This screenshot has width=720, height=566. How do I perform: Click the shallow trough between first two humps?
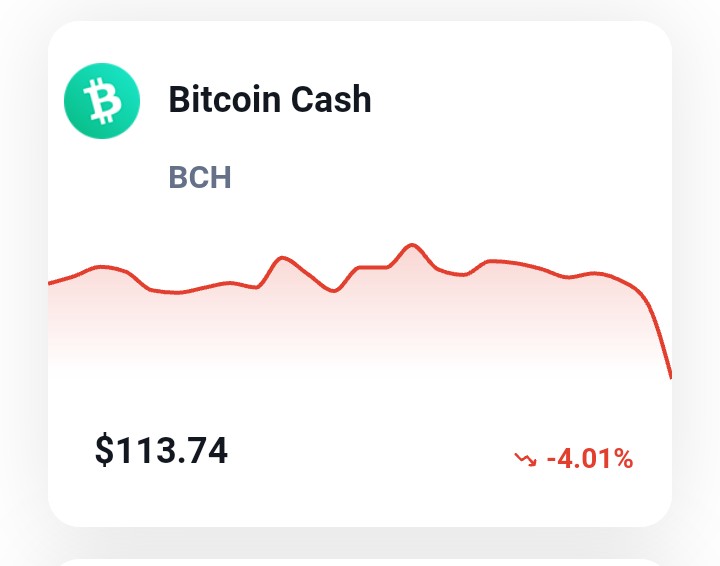pyautogui.click(x=177, y=292)
